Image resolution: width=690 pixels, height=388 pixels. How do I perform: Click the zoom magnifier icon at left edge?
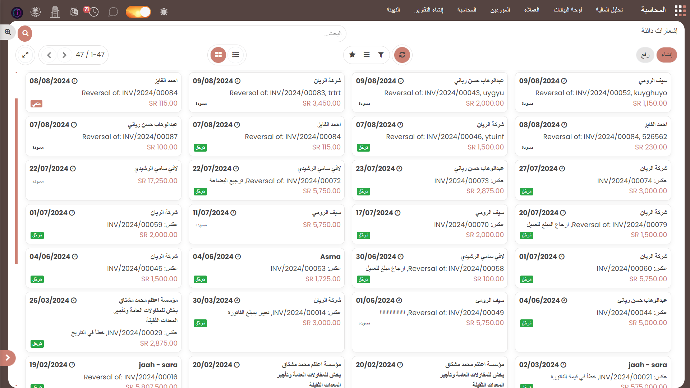[8, 32]
